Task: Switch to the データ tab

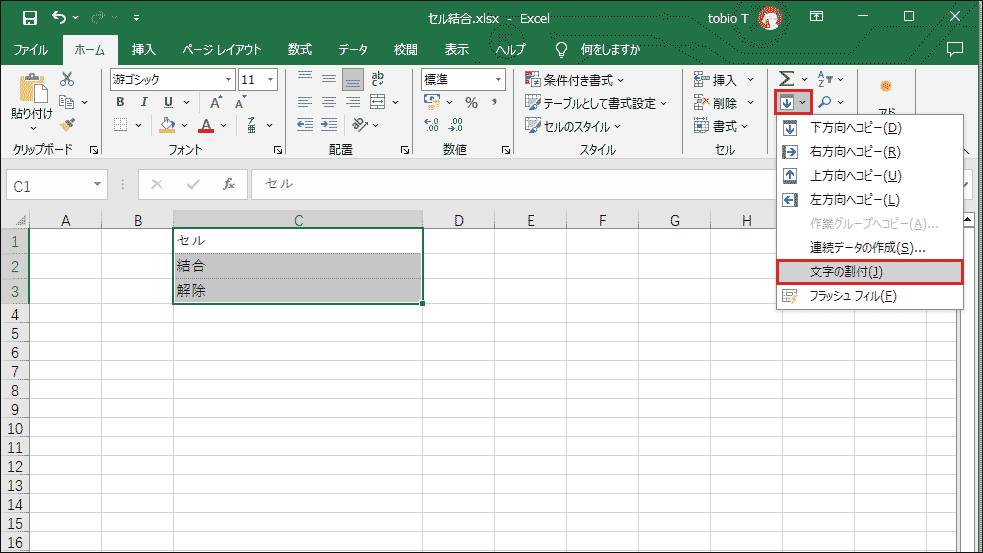Action: pyautogui.click(x=353, y=50)
